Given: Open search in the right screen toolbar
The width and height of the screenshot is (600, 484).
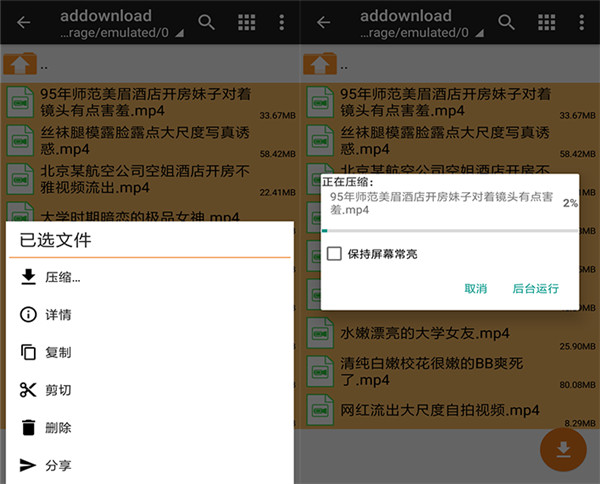Looking at the screenshot, I should (x=507, y=23).
